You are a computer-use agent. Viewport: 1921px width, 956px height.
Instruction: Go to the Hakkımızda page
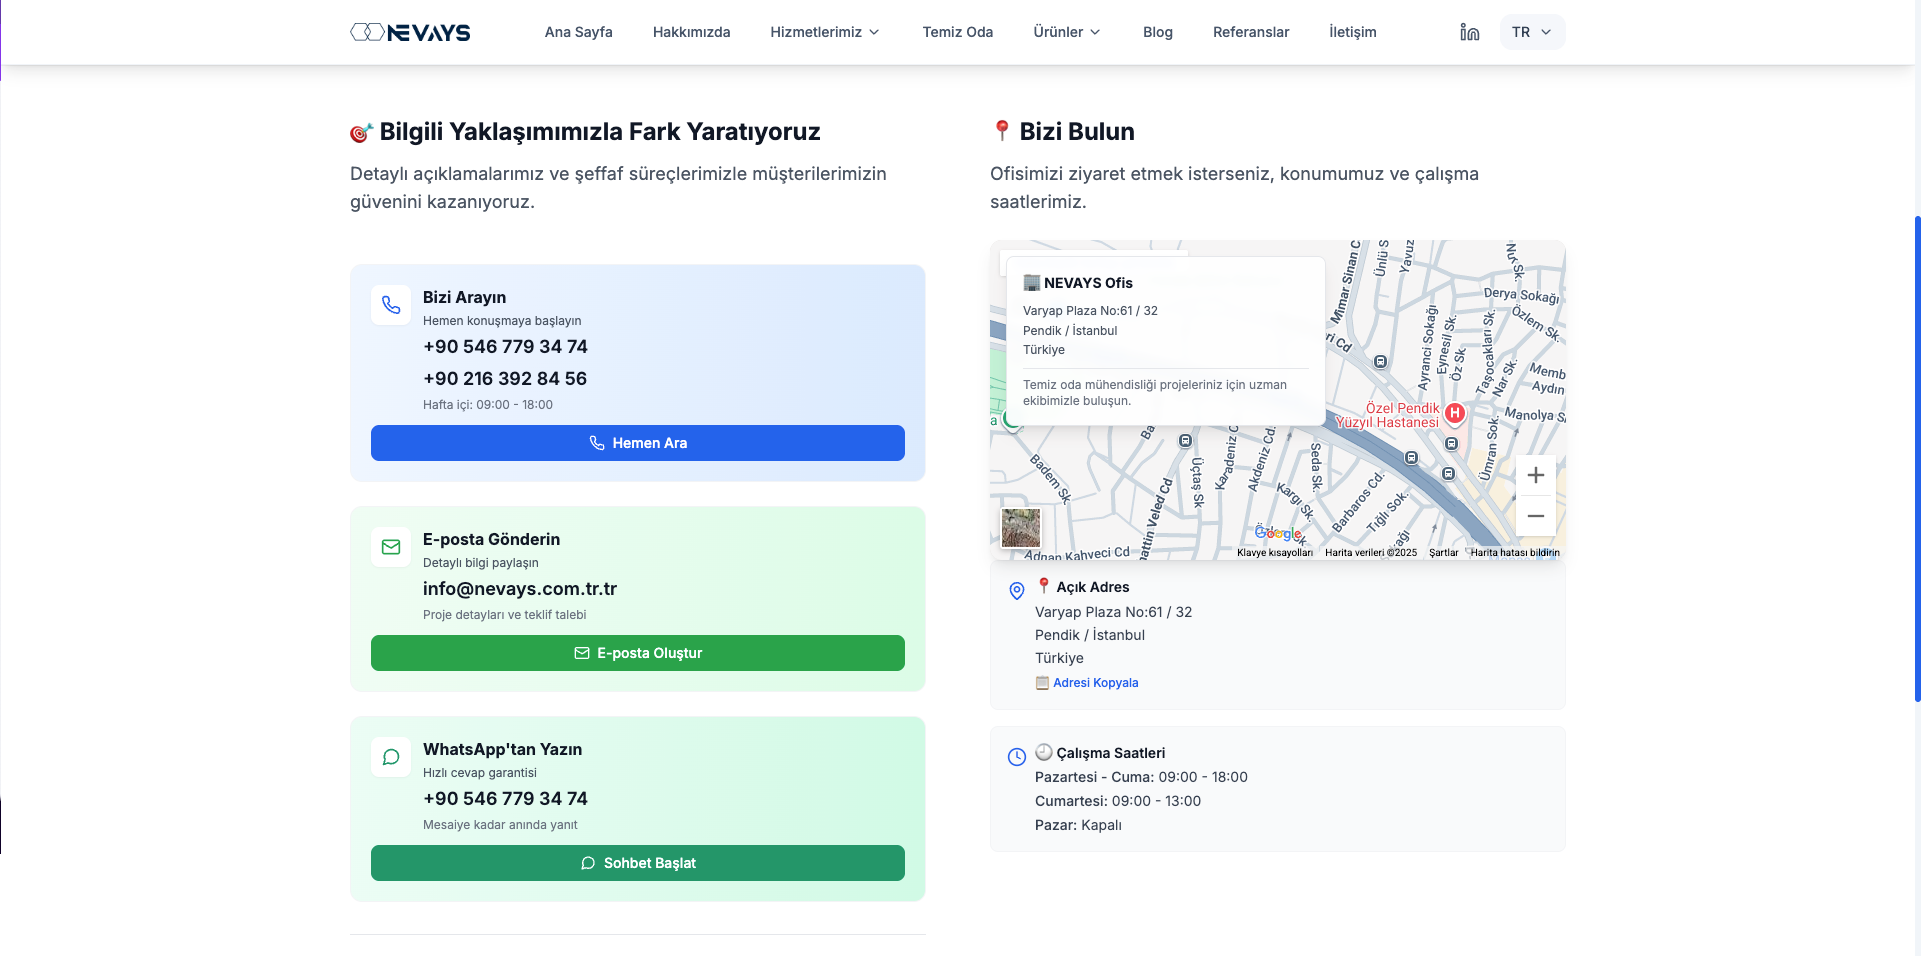pyautogui.click(x=691, y=32)
